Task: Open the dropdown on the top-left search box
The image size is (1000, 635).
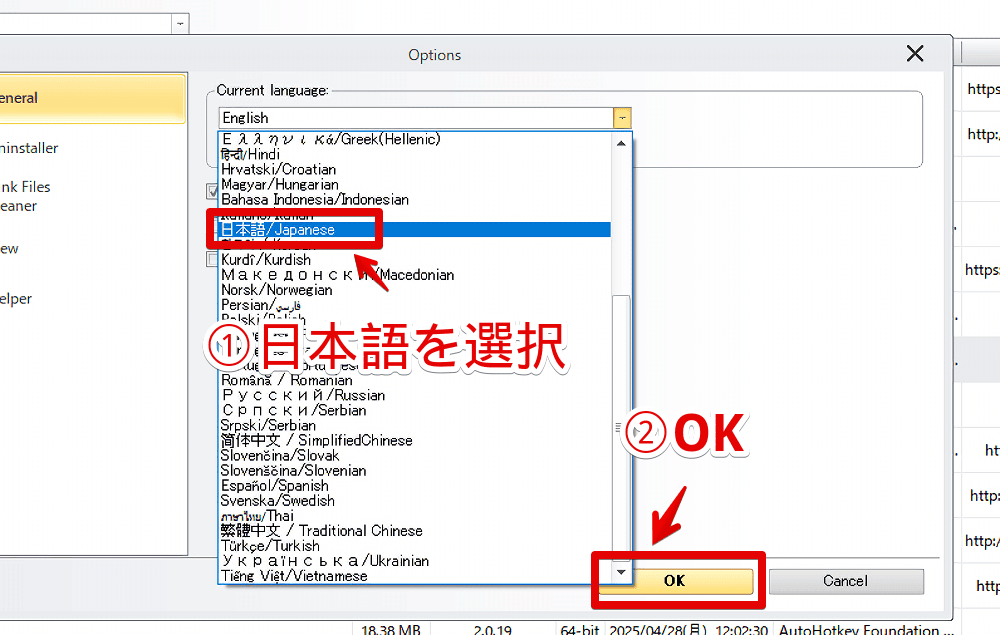Action: coord(180,21)
